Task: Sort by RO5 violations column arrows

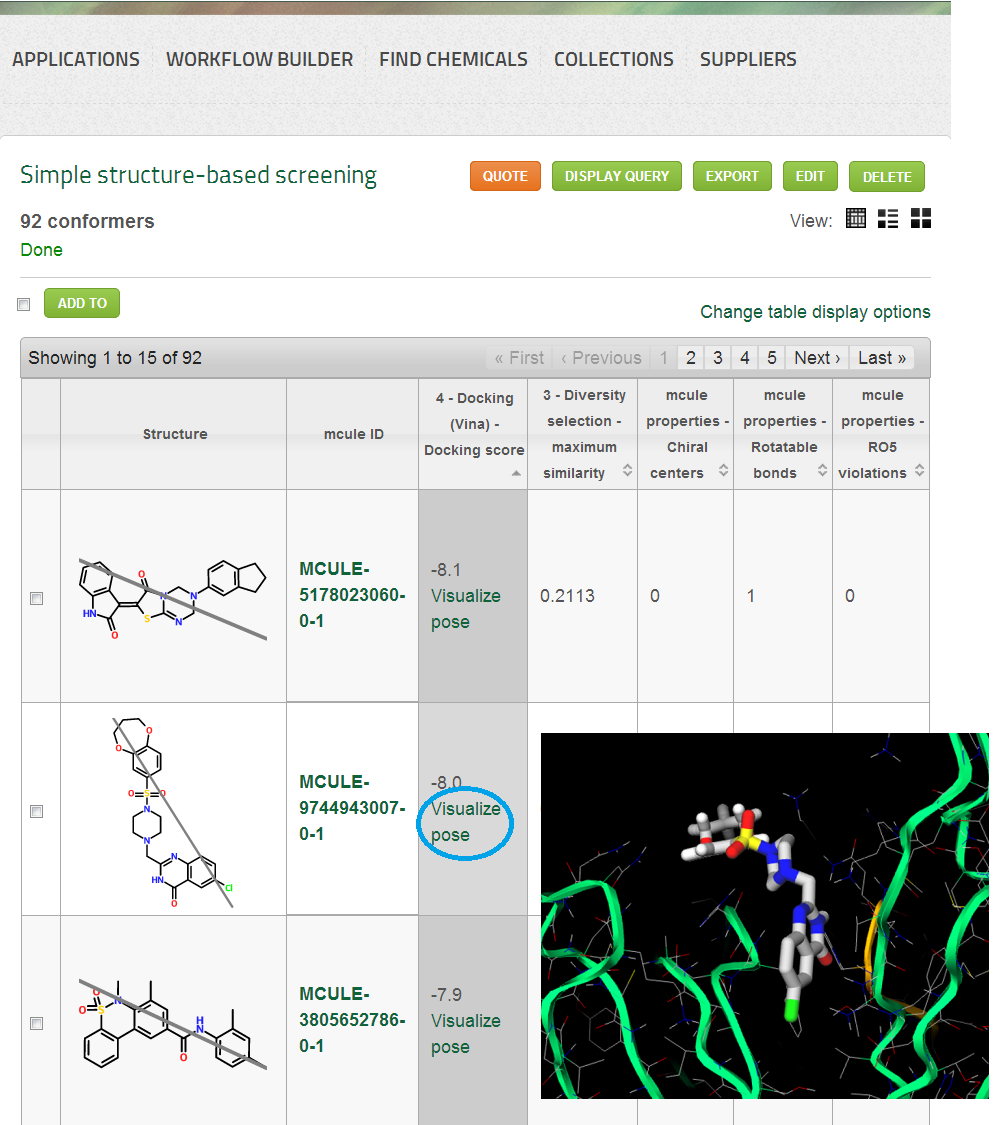Action: point(920,471)
